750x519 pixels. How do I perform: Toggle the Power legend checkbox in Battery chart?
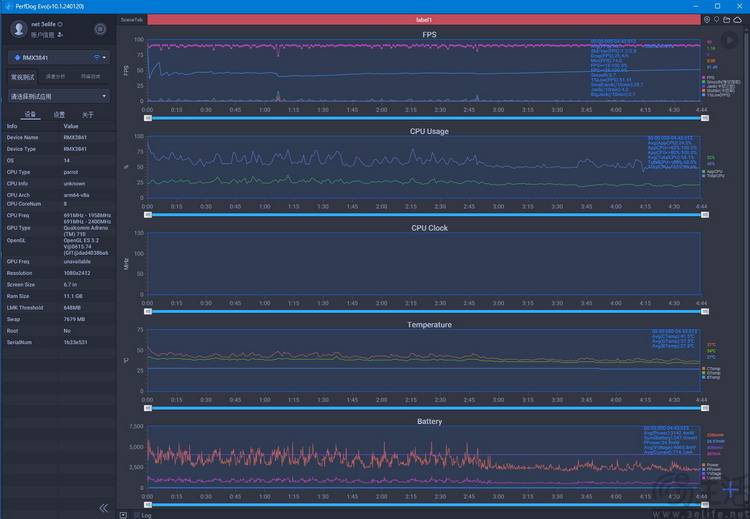704,465
